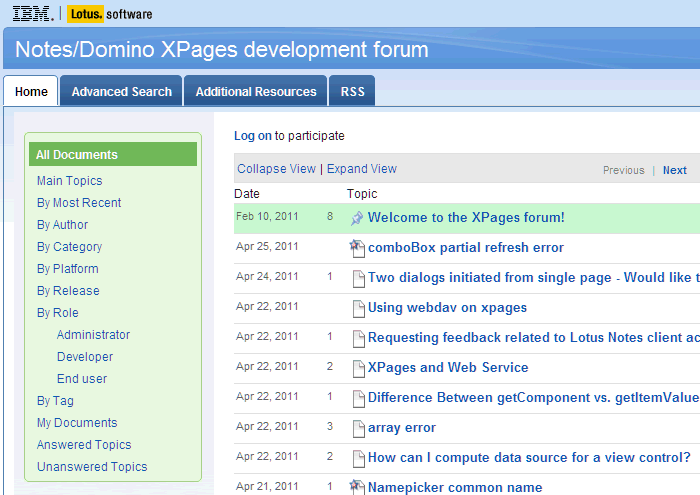Click reply count 8 on Welcome row
Image resolution: width=700 pixels, height=495 pixels.
330,216
